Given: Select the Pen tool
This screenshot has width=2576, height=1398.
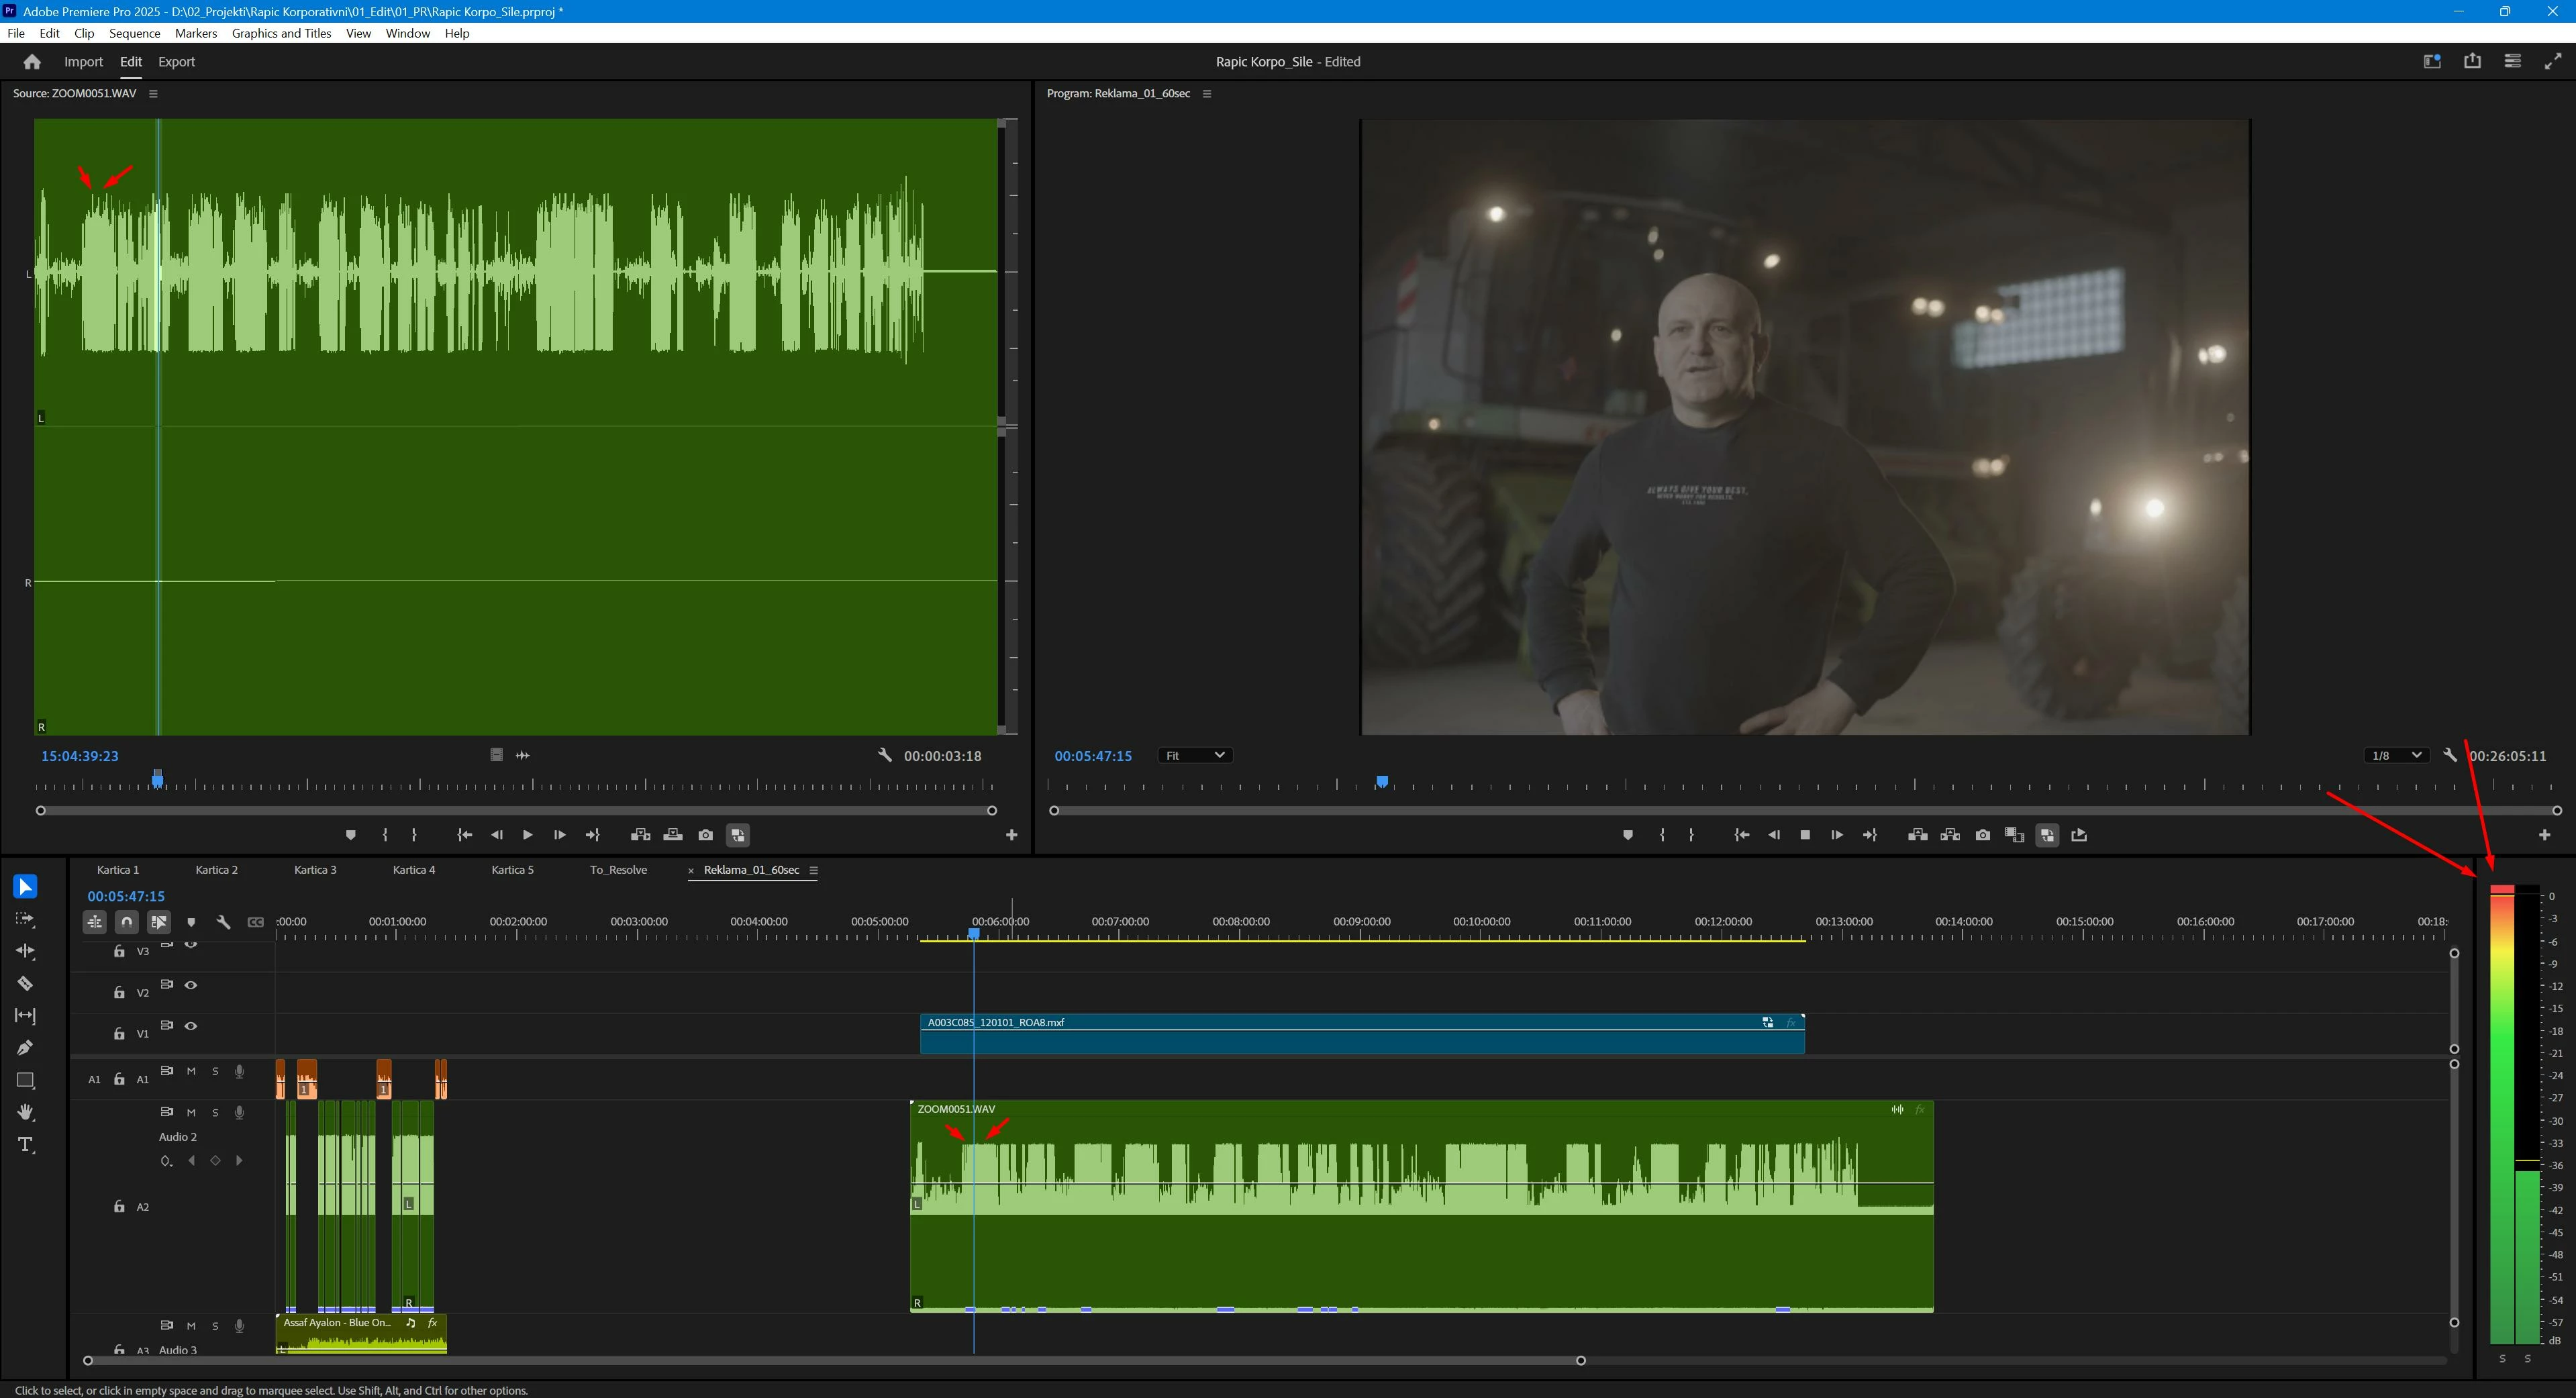Looking at the screenshot, I should pyautogui.click(x=25, y=1048).
